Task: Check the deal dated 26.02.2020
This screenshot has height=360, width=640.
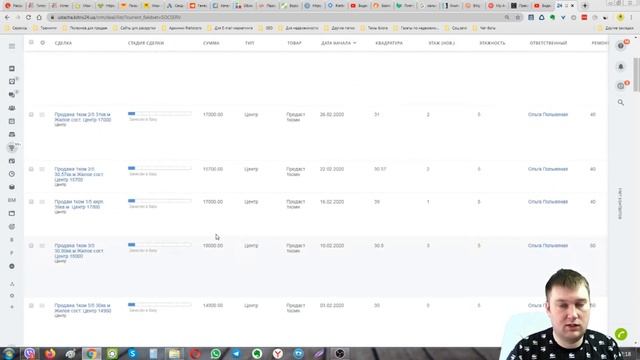Action: [31, 115]
